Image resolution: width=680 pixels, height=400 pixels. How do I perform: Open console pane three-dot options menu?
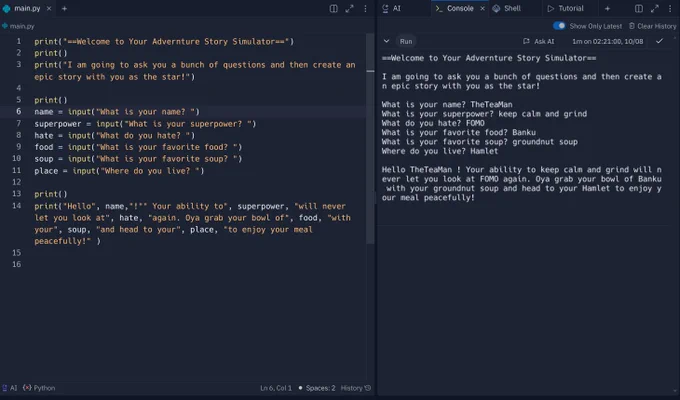tap(670, 8)
